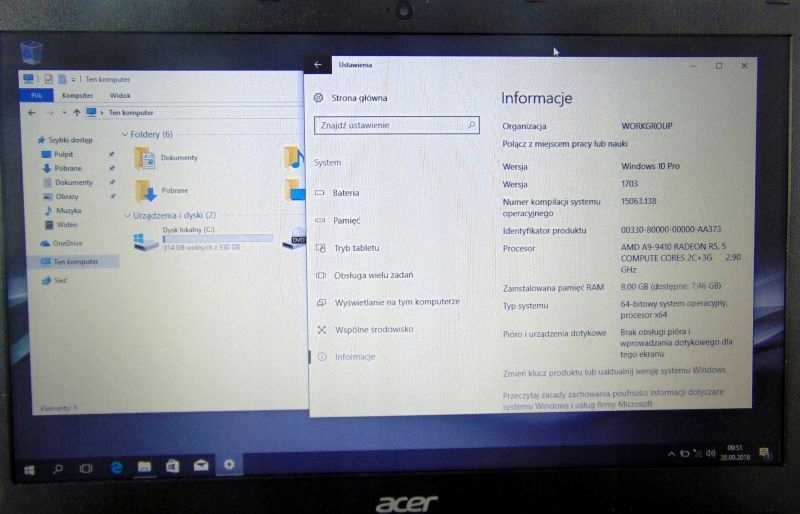
Task: Open Task View on the taskbar
Action: [86, 468]
